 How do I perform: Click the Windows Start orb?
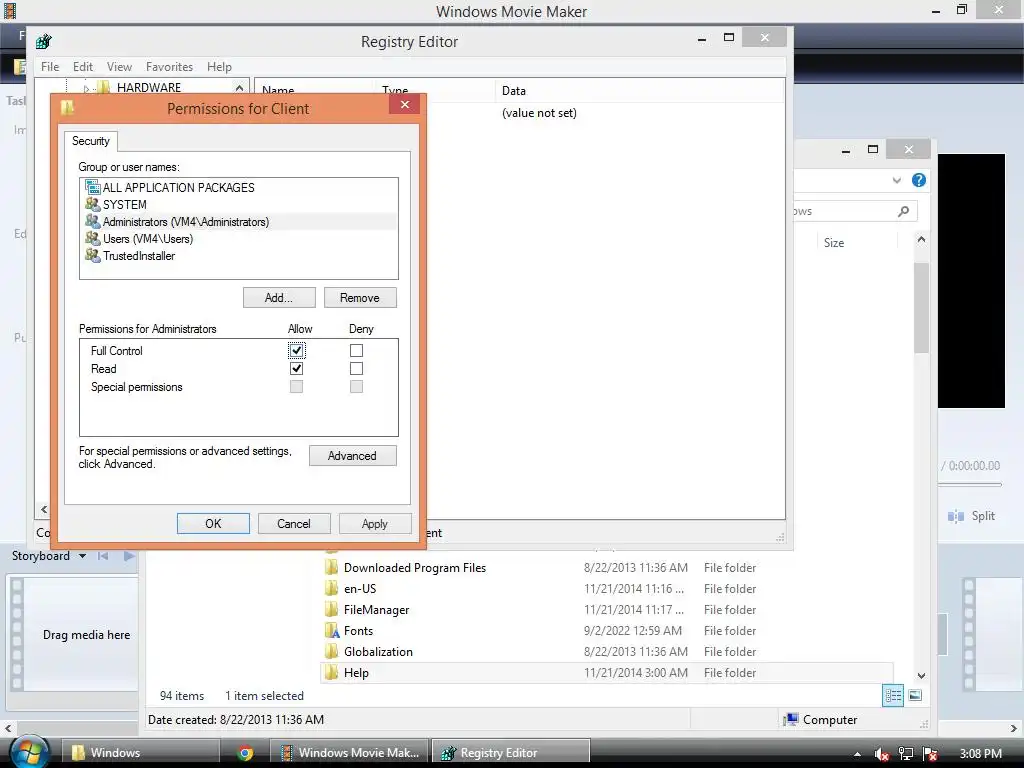point(29,752)
